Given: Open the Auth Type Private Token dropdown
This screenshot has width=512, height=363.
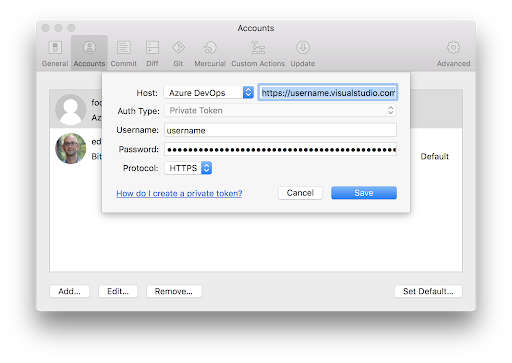Looking at the screenshot, I should tap(280, 110).
